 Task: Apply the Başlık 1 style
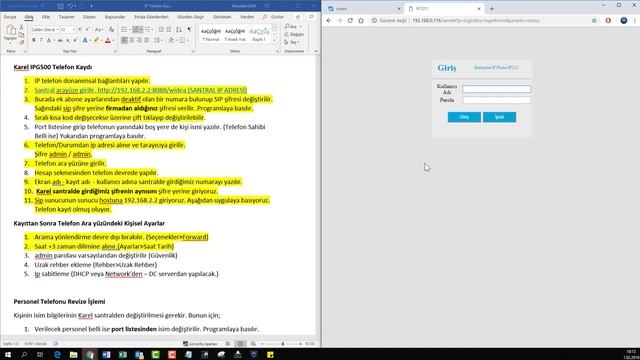pyautogui.click(x=259, y=34)
